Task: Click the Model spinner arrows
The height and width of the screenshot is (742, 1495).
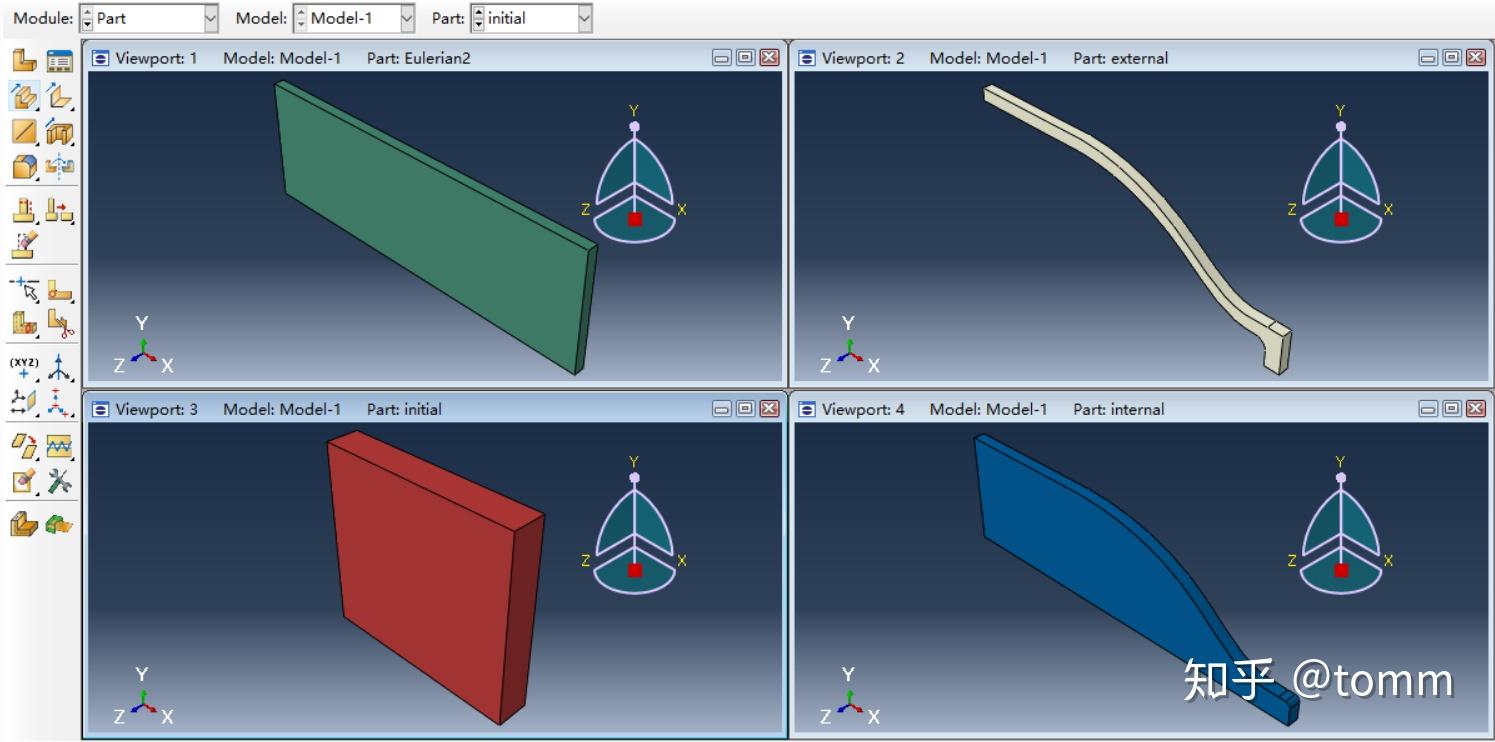Action: (x=301, y=18)
